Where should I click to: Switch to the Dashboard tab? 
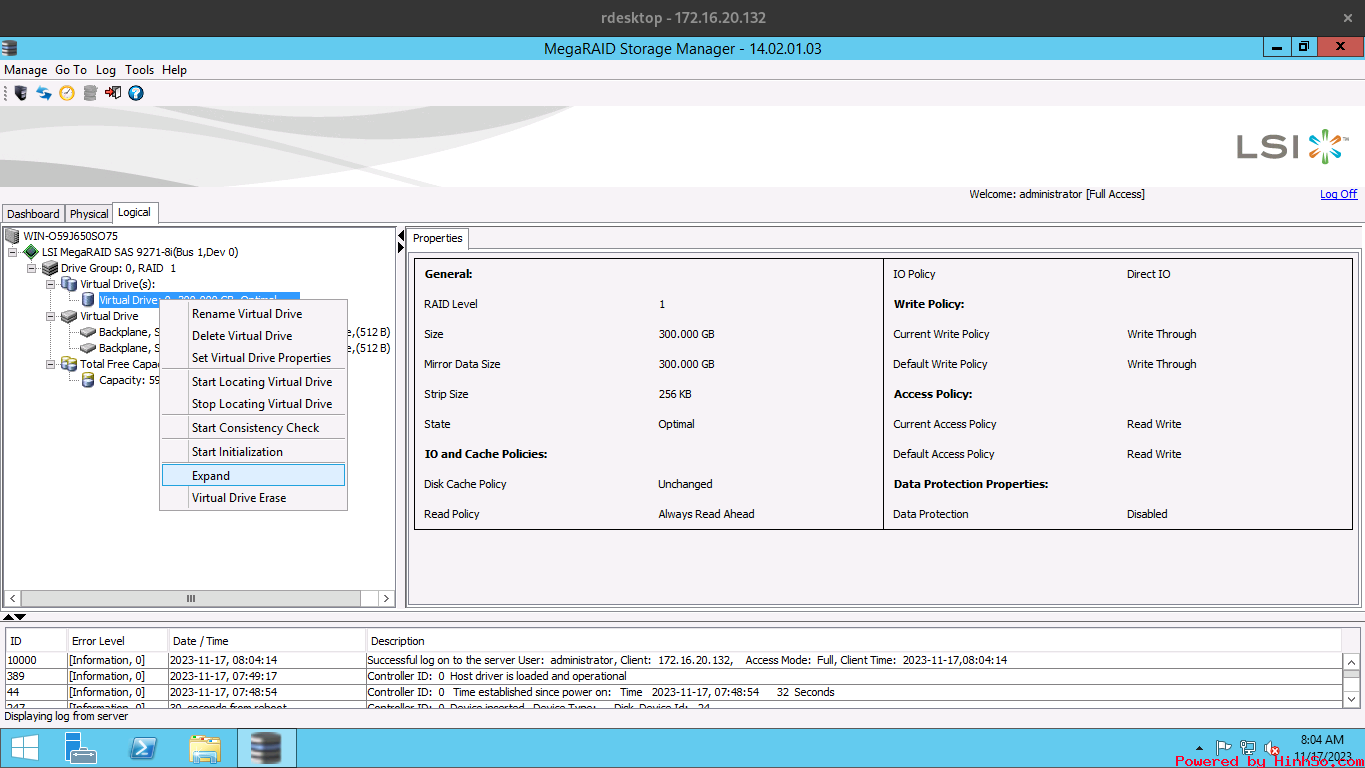coord(33,214)
